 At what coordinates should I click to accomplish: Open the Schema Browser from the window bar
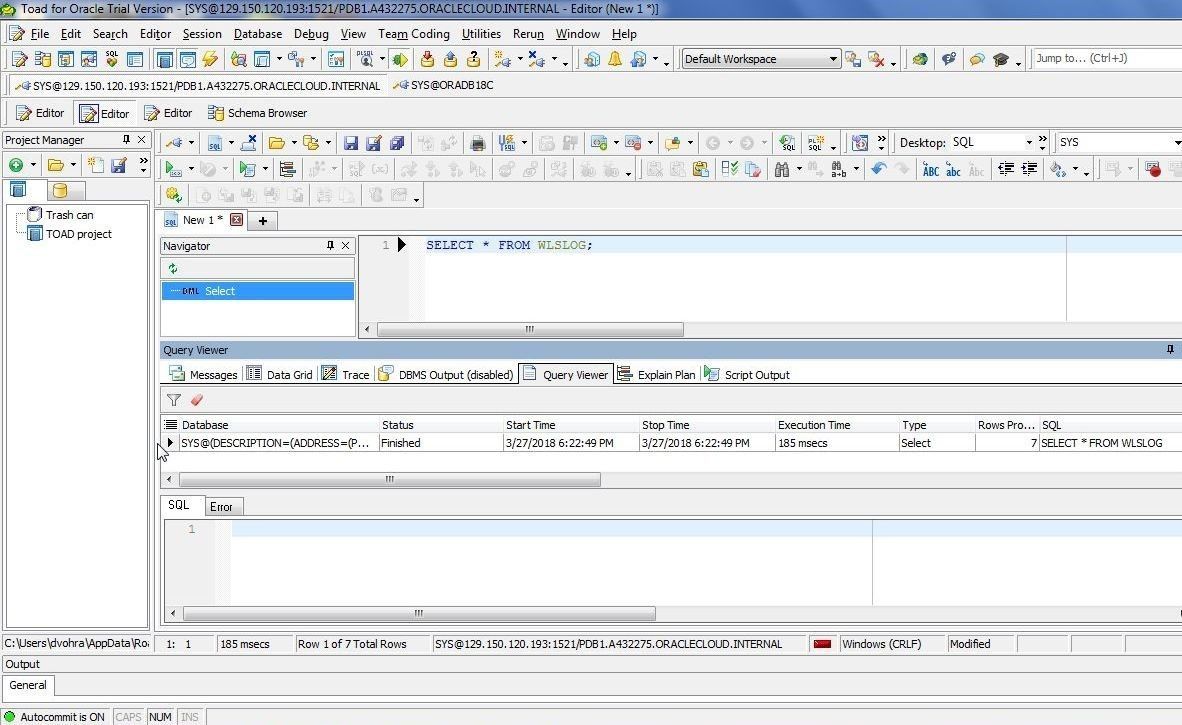pyautogui.click(x=258, y=113)
